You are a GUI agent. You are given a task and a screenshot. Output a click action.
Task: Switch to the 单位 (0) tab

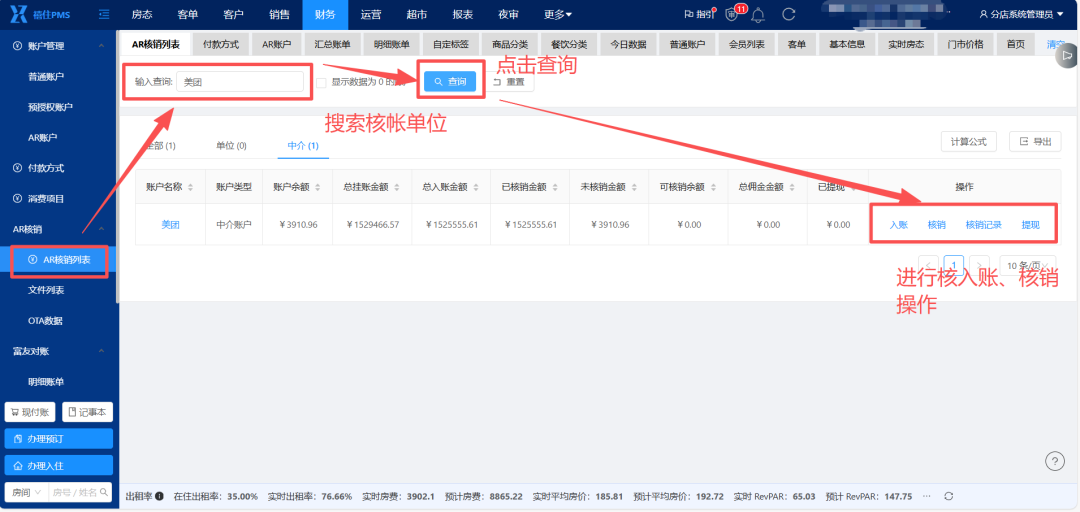coord(231,145)
